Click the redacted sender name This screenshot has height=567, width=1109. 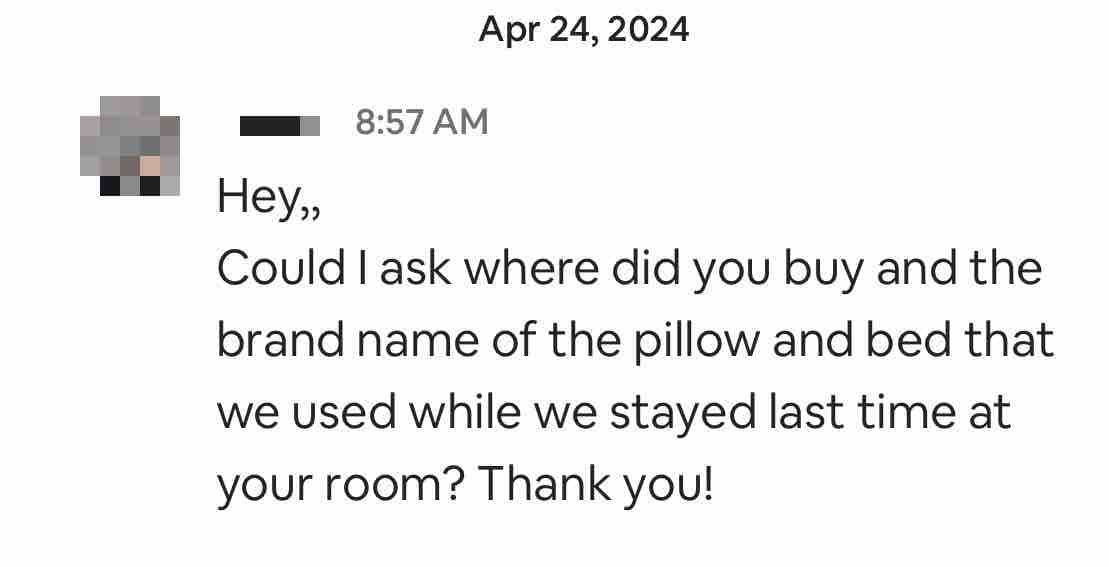[279, 126]
